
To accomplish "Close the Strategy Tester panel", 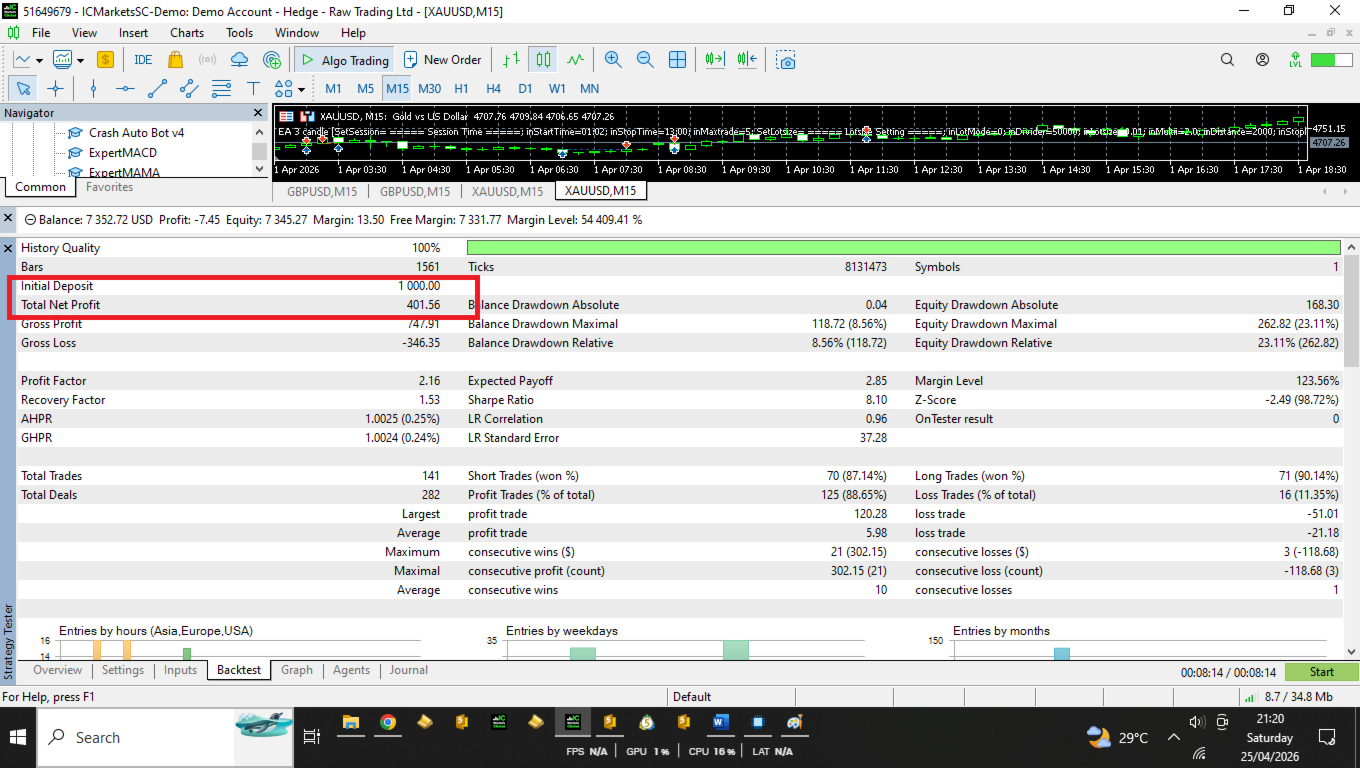I will click(9, 248).
